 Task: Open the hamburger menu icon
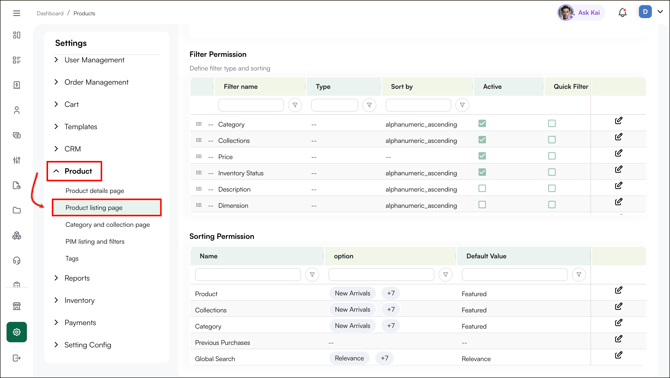(x=17, y=13)
